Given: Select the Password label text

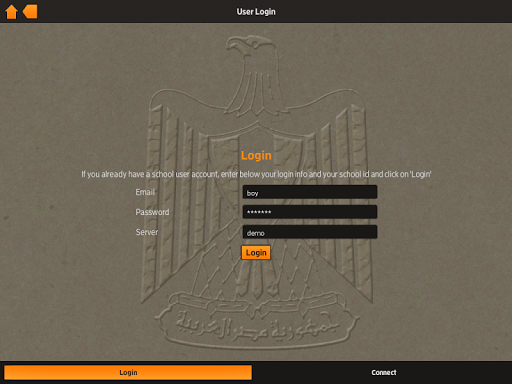Looking at the screenshot, I should click(x=152, y=212).
